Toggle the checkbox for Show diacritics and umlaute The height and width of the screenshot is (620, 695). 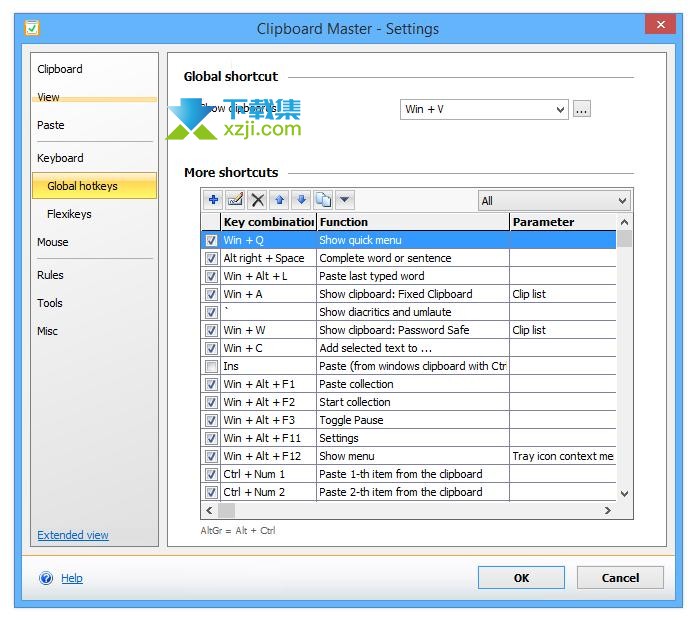point(211,312)
